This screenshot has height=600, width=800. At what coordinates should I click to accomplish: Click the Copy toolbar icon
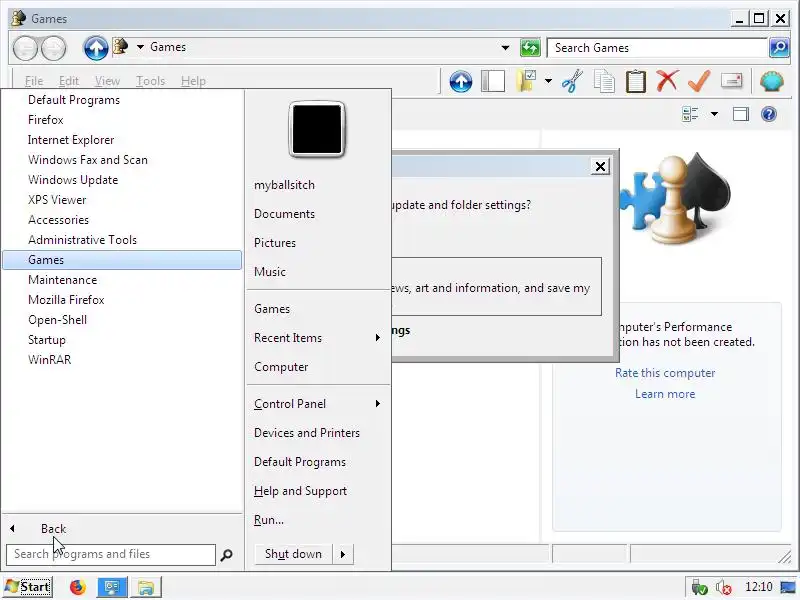pyautogui.click(x=604, y=81)
